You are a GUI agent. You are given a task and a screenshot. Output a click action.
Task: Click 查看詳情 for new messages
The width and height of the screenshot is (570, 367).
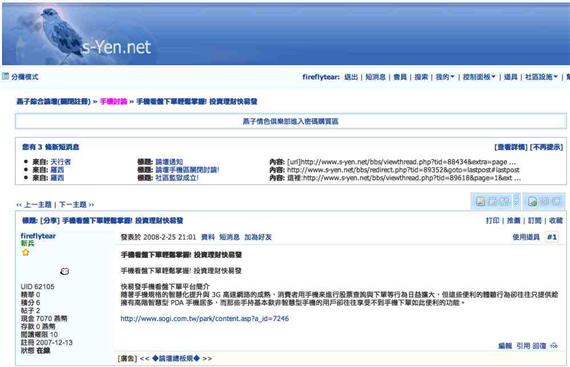(x=511, y=147)
